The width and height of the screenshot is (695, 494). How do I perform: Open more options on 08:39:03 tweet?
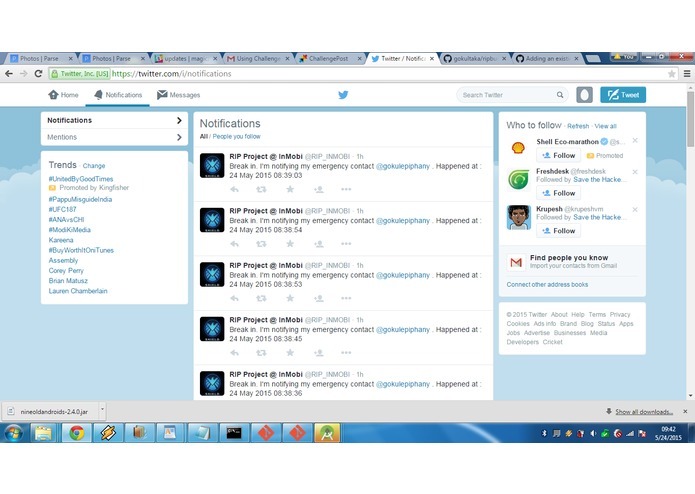click(x=346, y=190)
